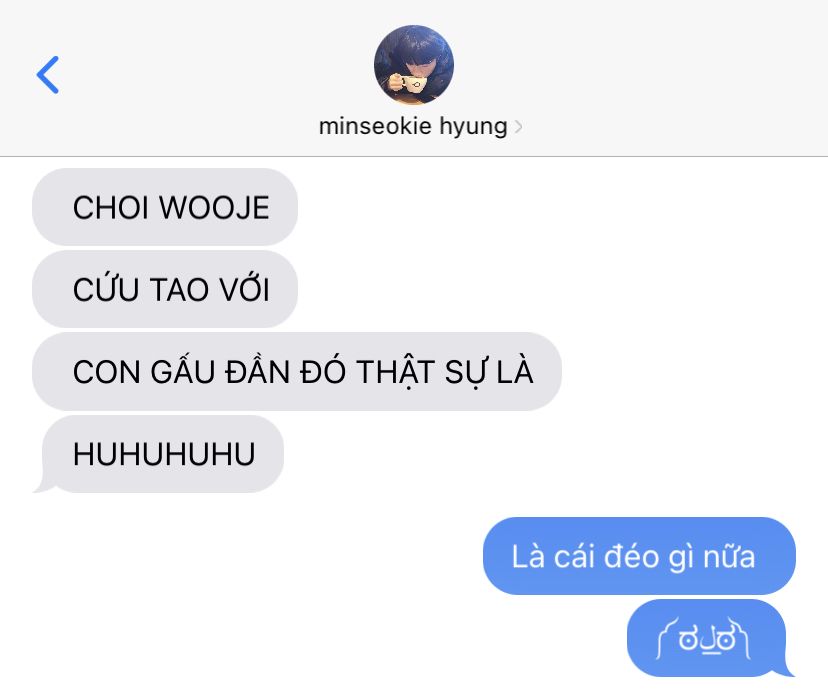Click the tail of the HUHUHUHU bubble
Image resolution: width=828 pixels, height=696 pixels.
(x=43, y=485)
